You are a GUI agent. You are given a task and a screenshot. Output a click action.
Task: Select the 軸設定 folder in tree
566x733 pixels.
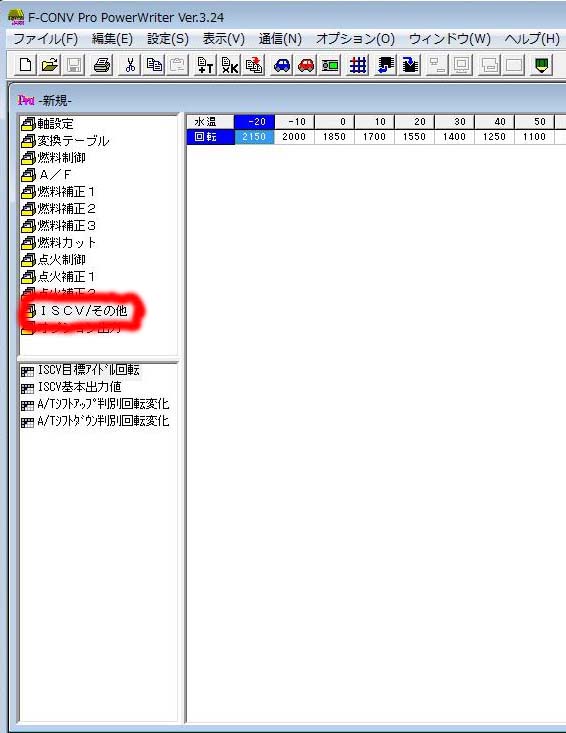click(48, 124)
